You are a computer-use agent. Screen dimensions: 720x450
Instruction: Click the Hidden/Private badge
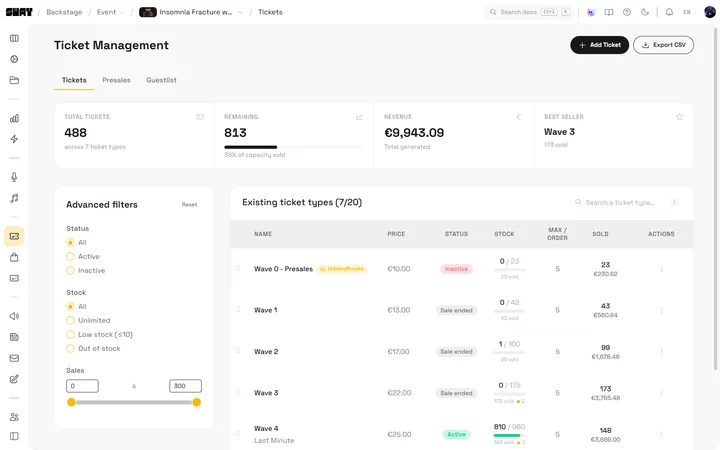[342, 269]
